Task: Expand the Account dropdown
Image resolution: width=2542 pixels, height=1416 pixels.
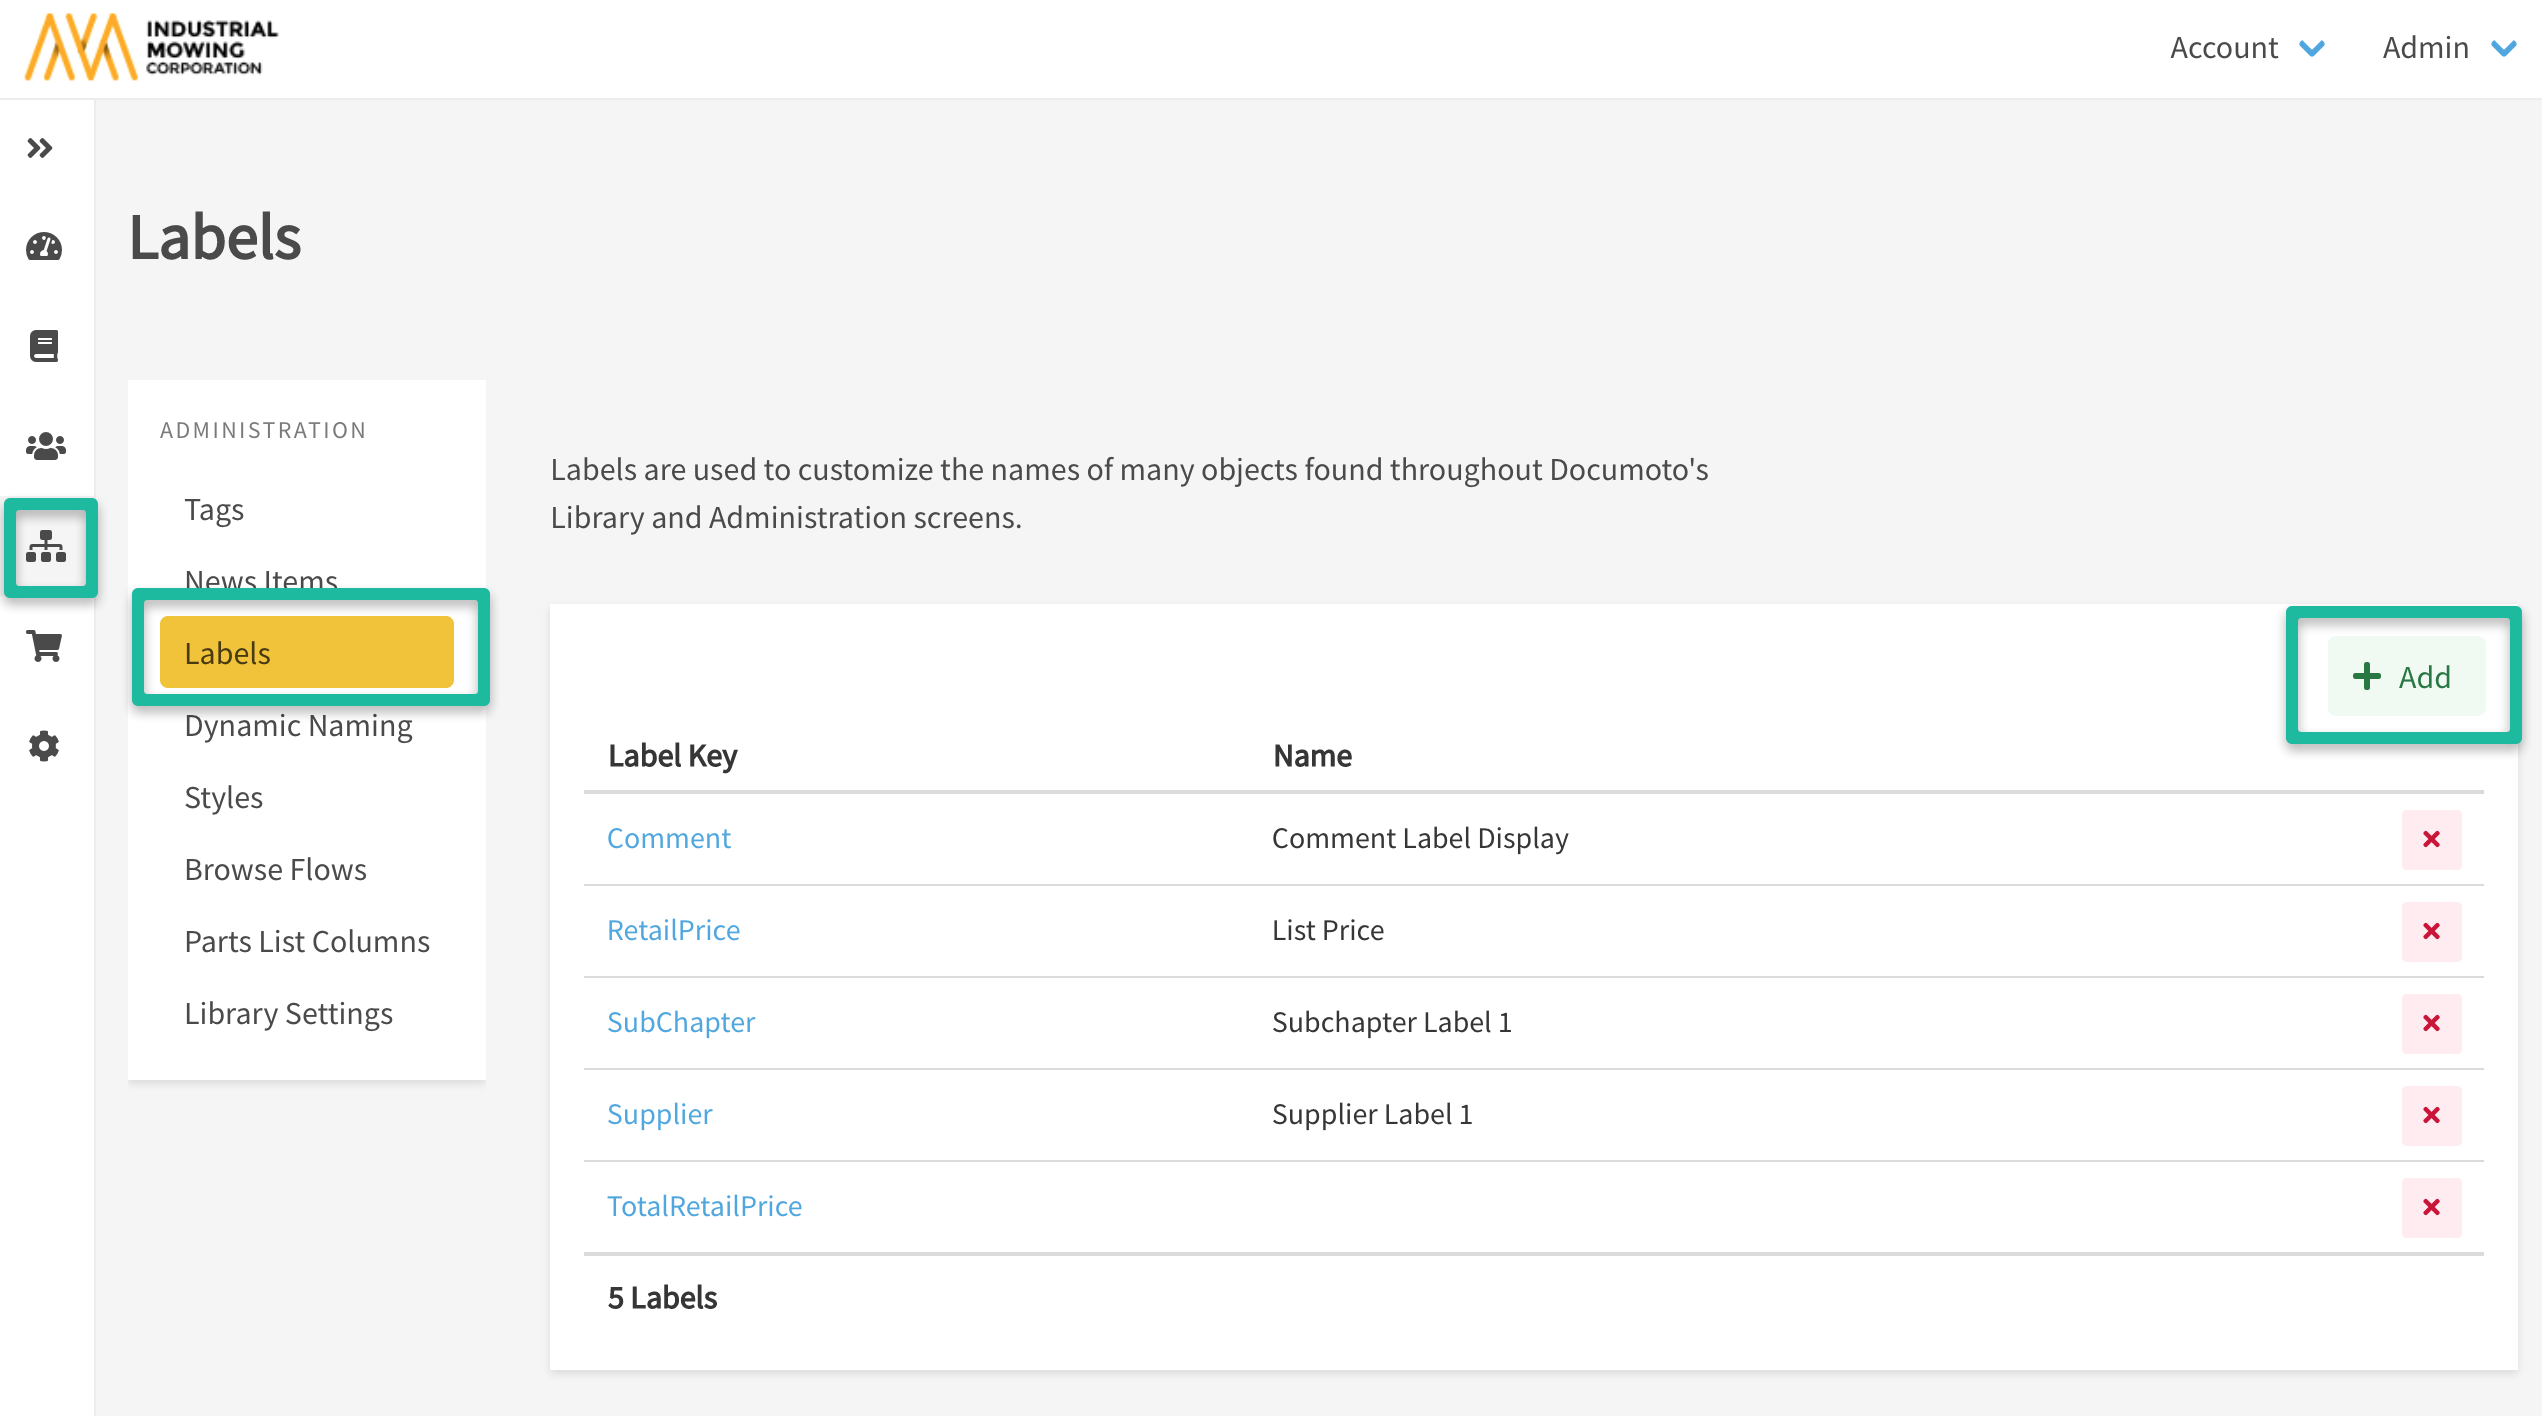Action: coord(2246,48)
